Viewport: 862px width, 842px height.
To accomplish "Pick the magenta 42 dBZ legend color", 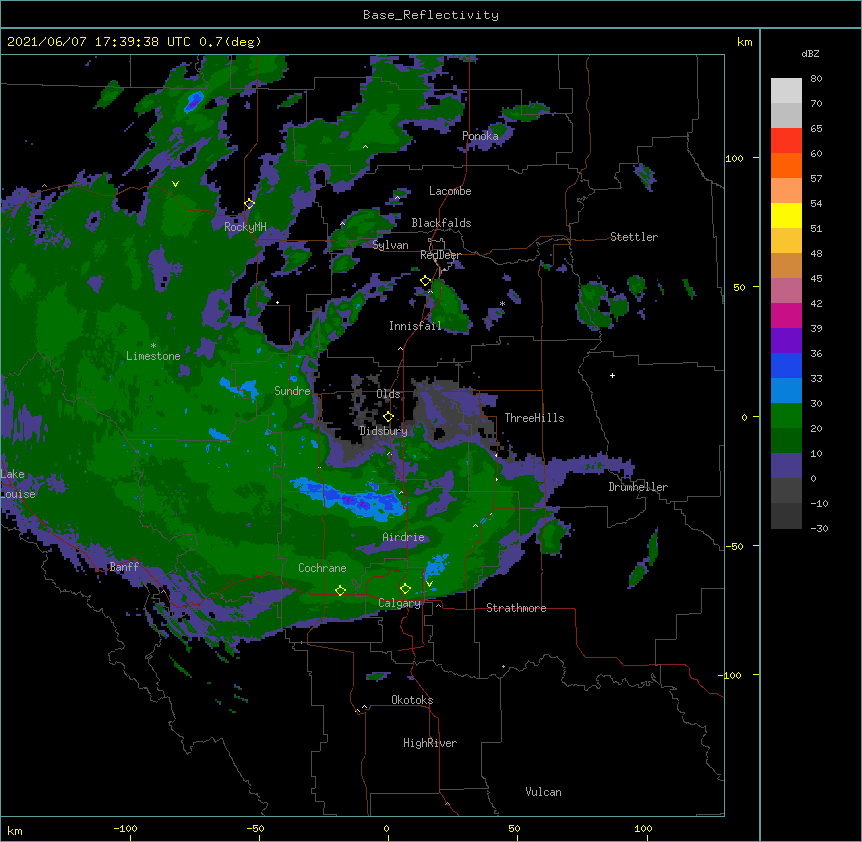I will [786, 315].
